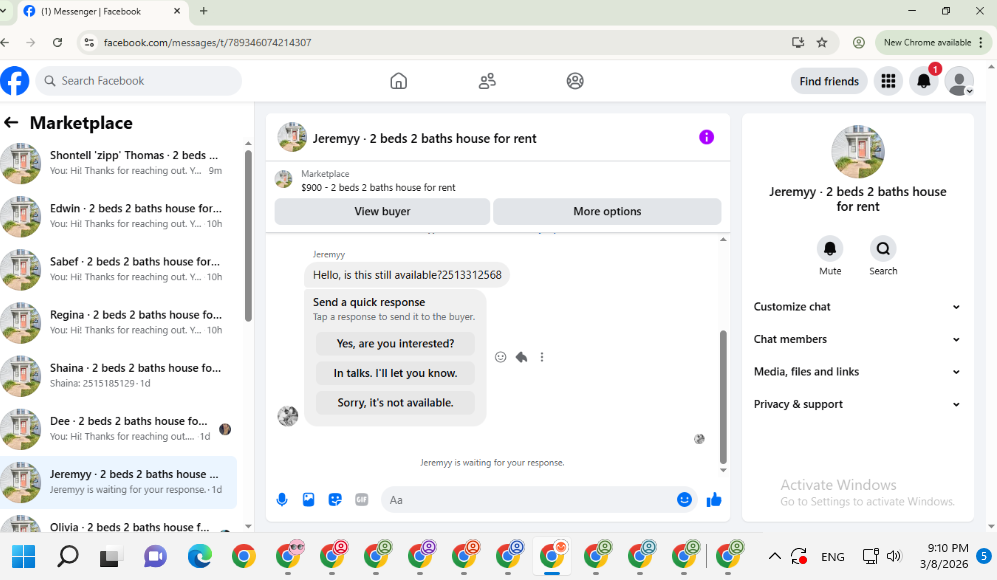
Task: Click the back arrow beside Marketplace
Action: click(x=11, y=123)
